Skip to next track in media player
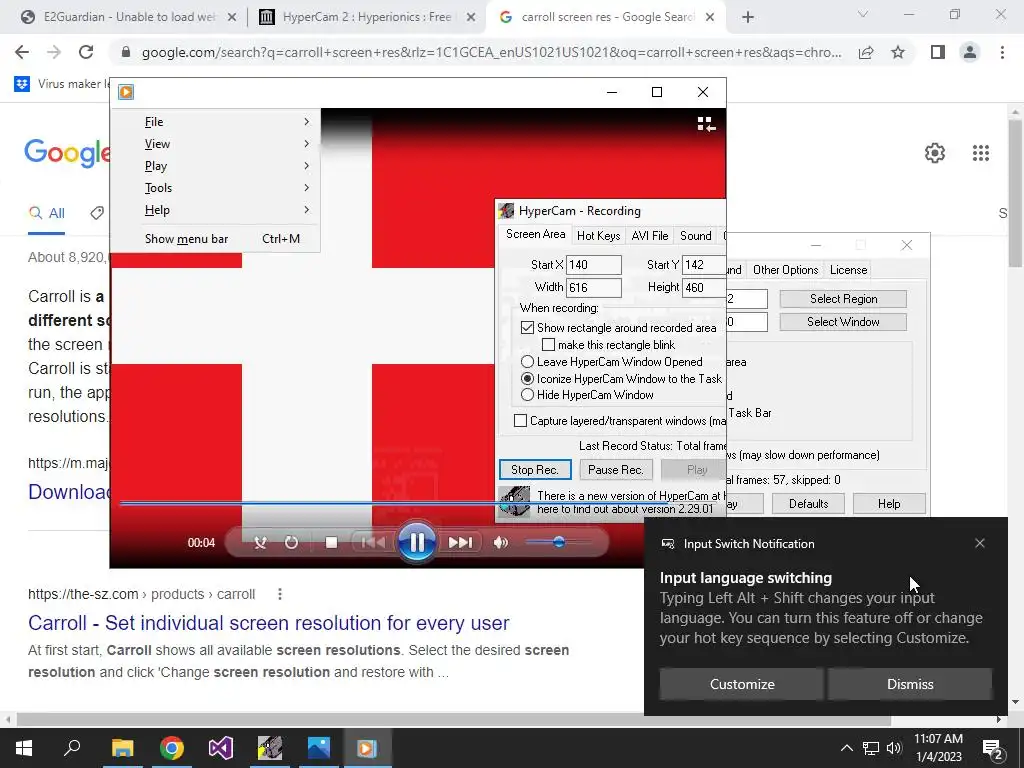This screenshot has width=1024, height=768. (x=460, y=542)
